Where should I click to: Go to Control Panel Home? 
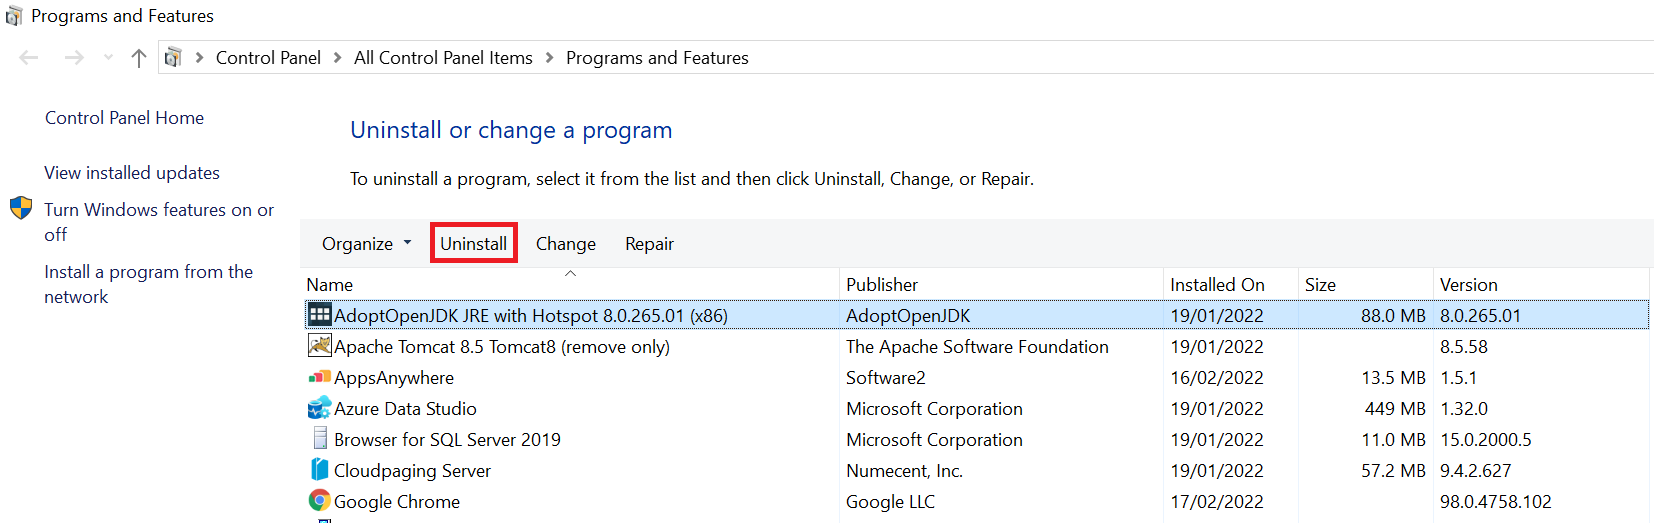coord(124,118)
